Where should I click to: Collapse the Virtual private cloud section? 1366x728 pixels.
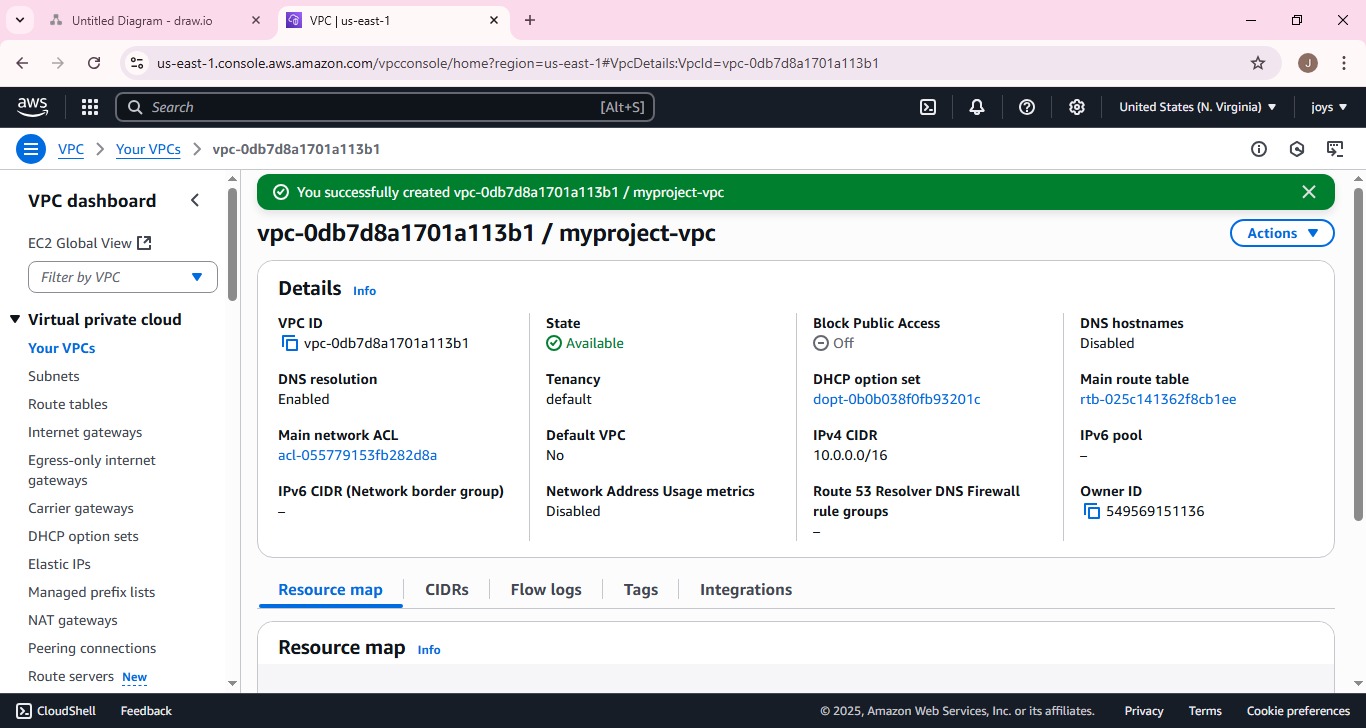(15, 320)
